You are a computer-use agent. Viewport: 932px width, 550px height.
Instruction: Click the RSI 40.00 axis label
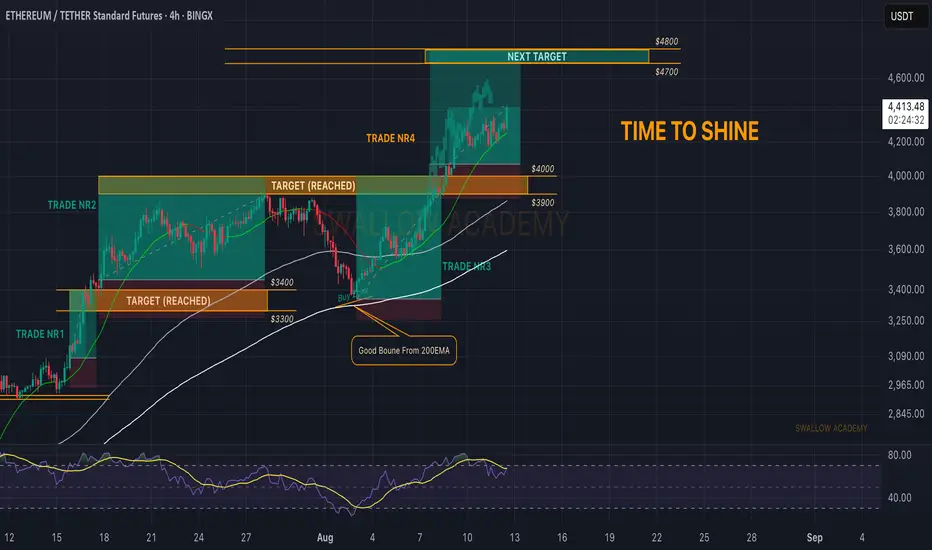[899, 498]
